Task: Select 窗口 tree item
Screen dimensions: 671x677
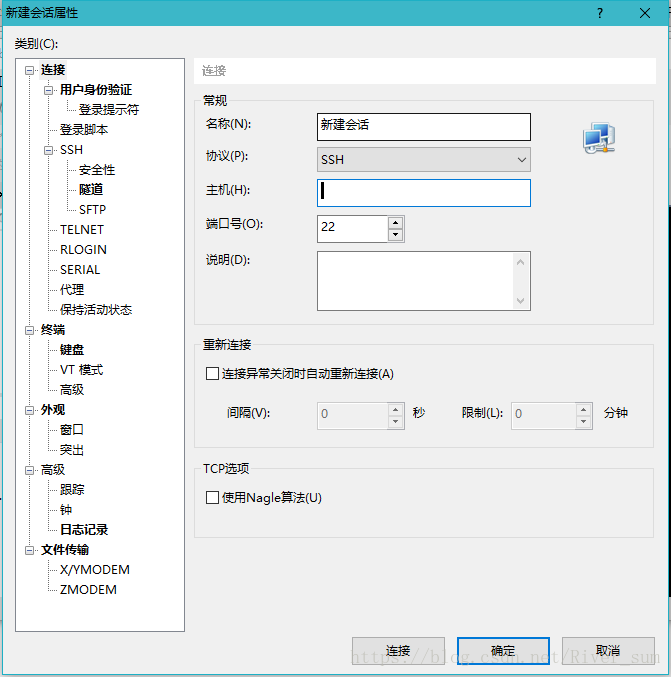Action: (72, 430)
